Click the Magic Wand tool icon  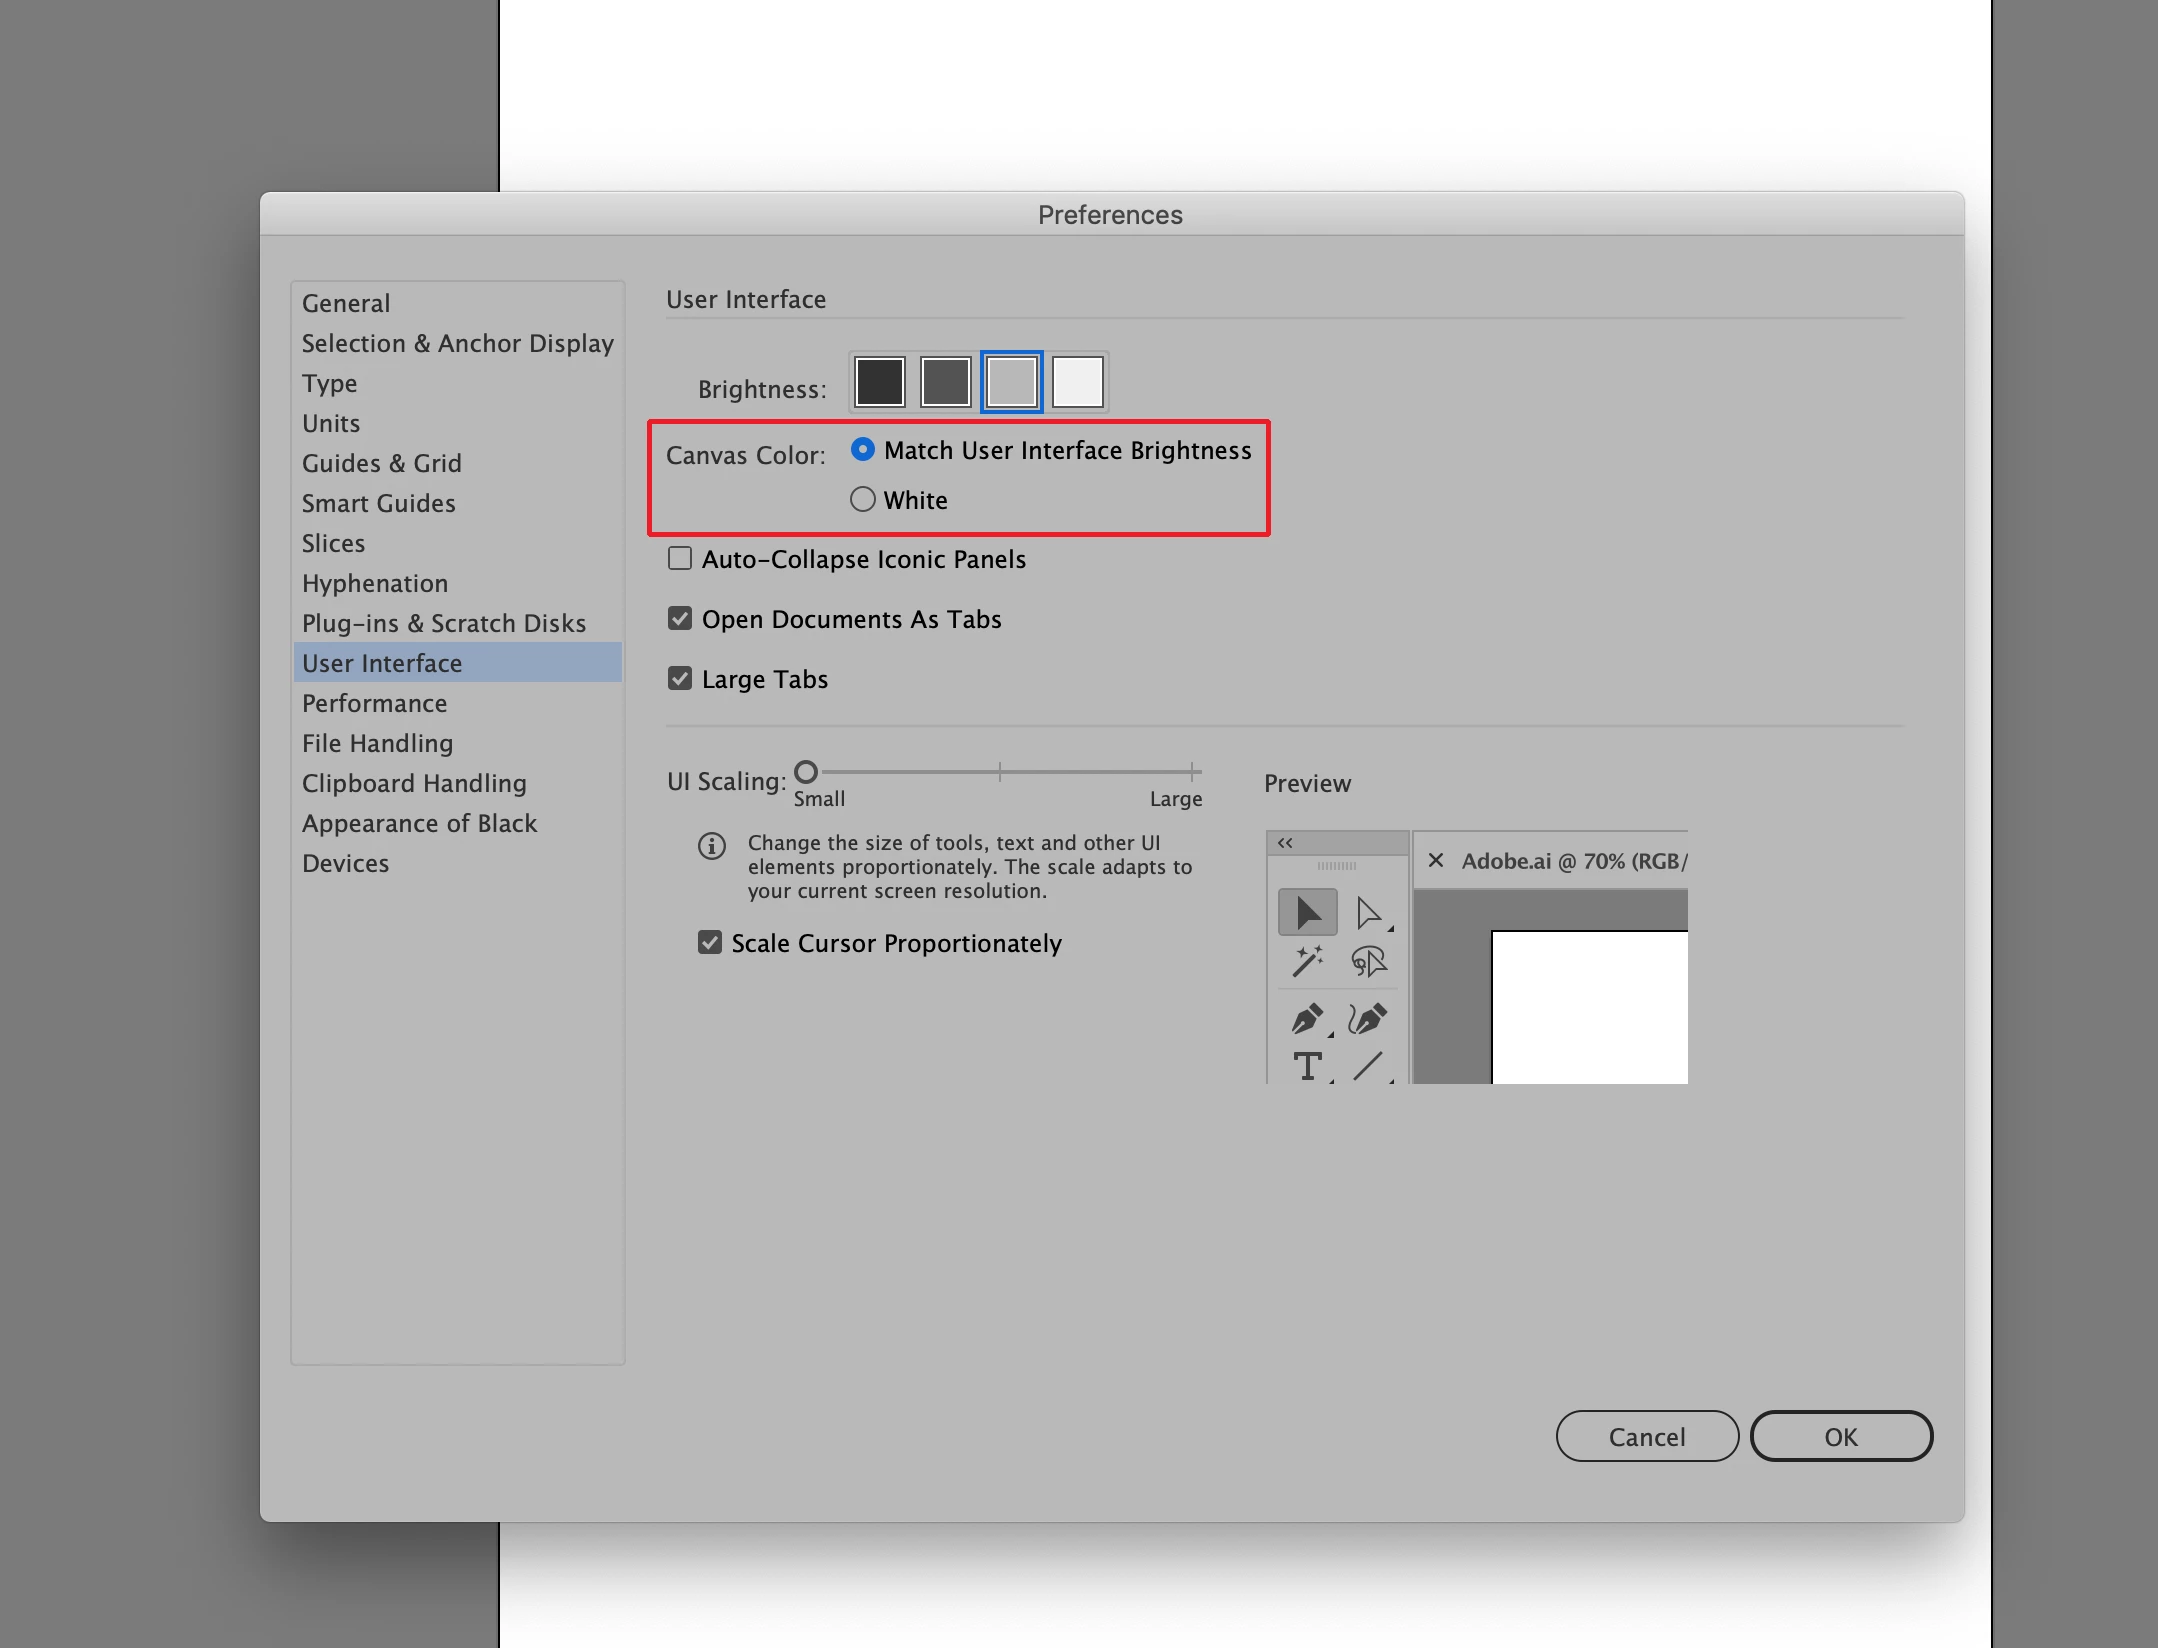point(1307,961)
